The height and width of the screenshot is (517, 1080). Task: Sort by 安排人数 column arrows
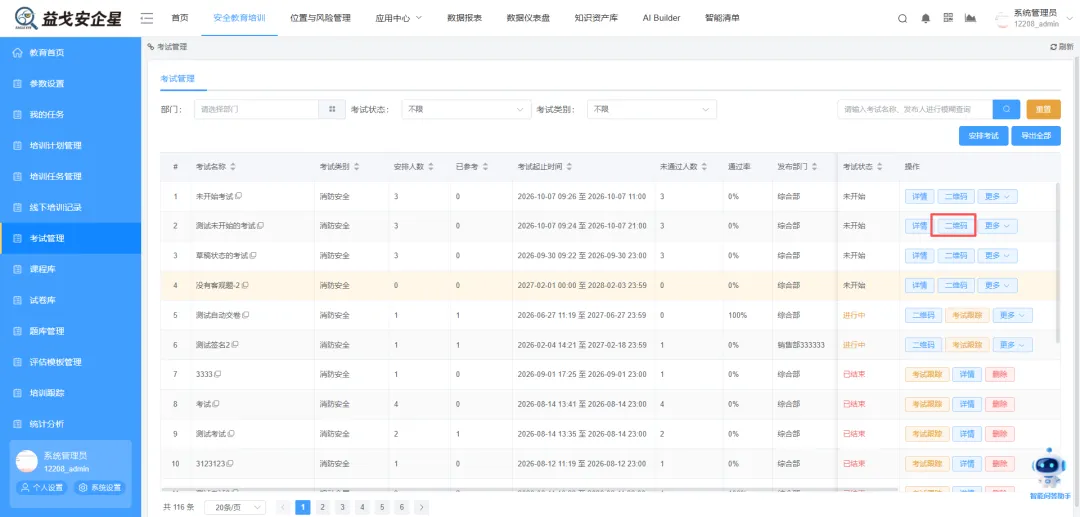(430, 167)
